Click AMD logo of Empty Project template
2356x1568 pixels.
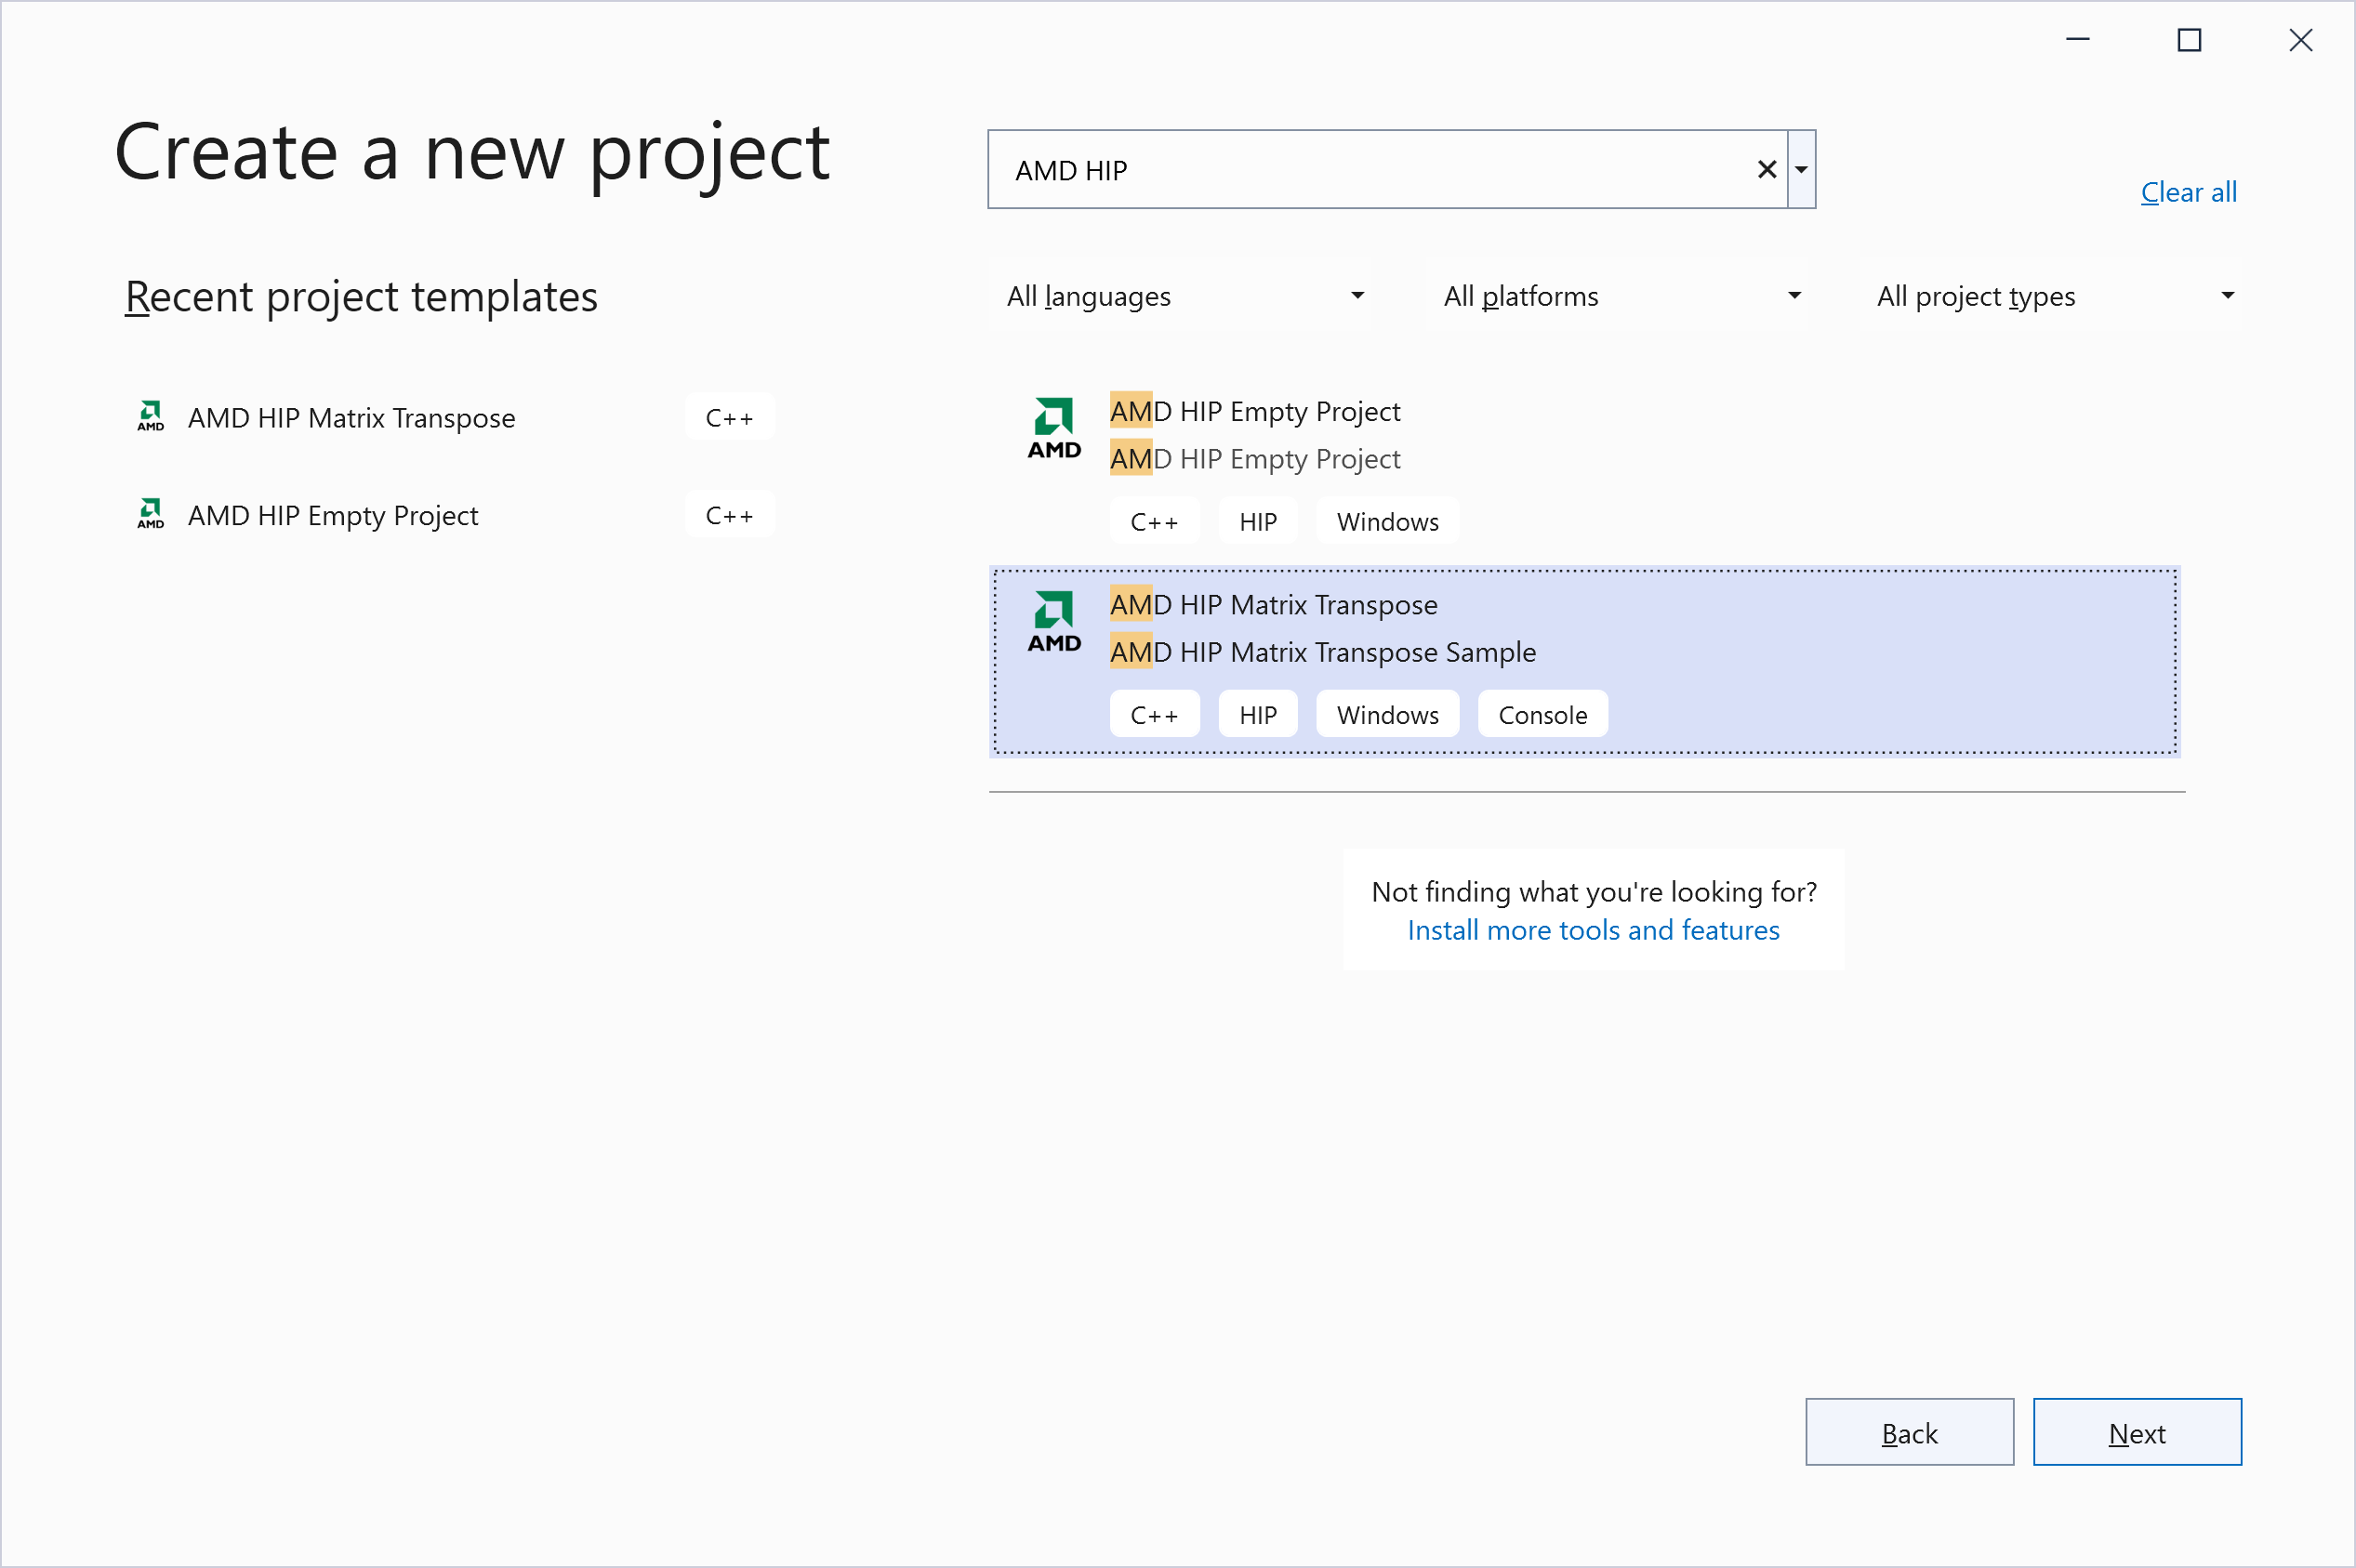click(x=1054, y=428)
